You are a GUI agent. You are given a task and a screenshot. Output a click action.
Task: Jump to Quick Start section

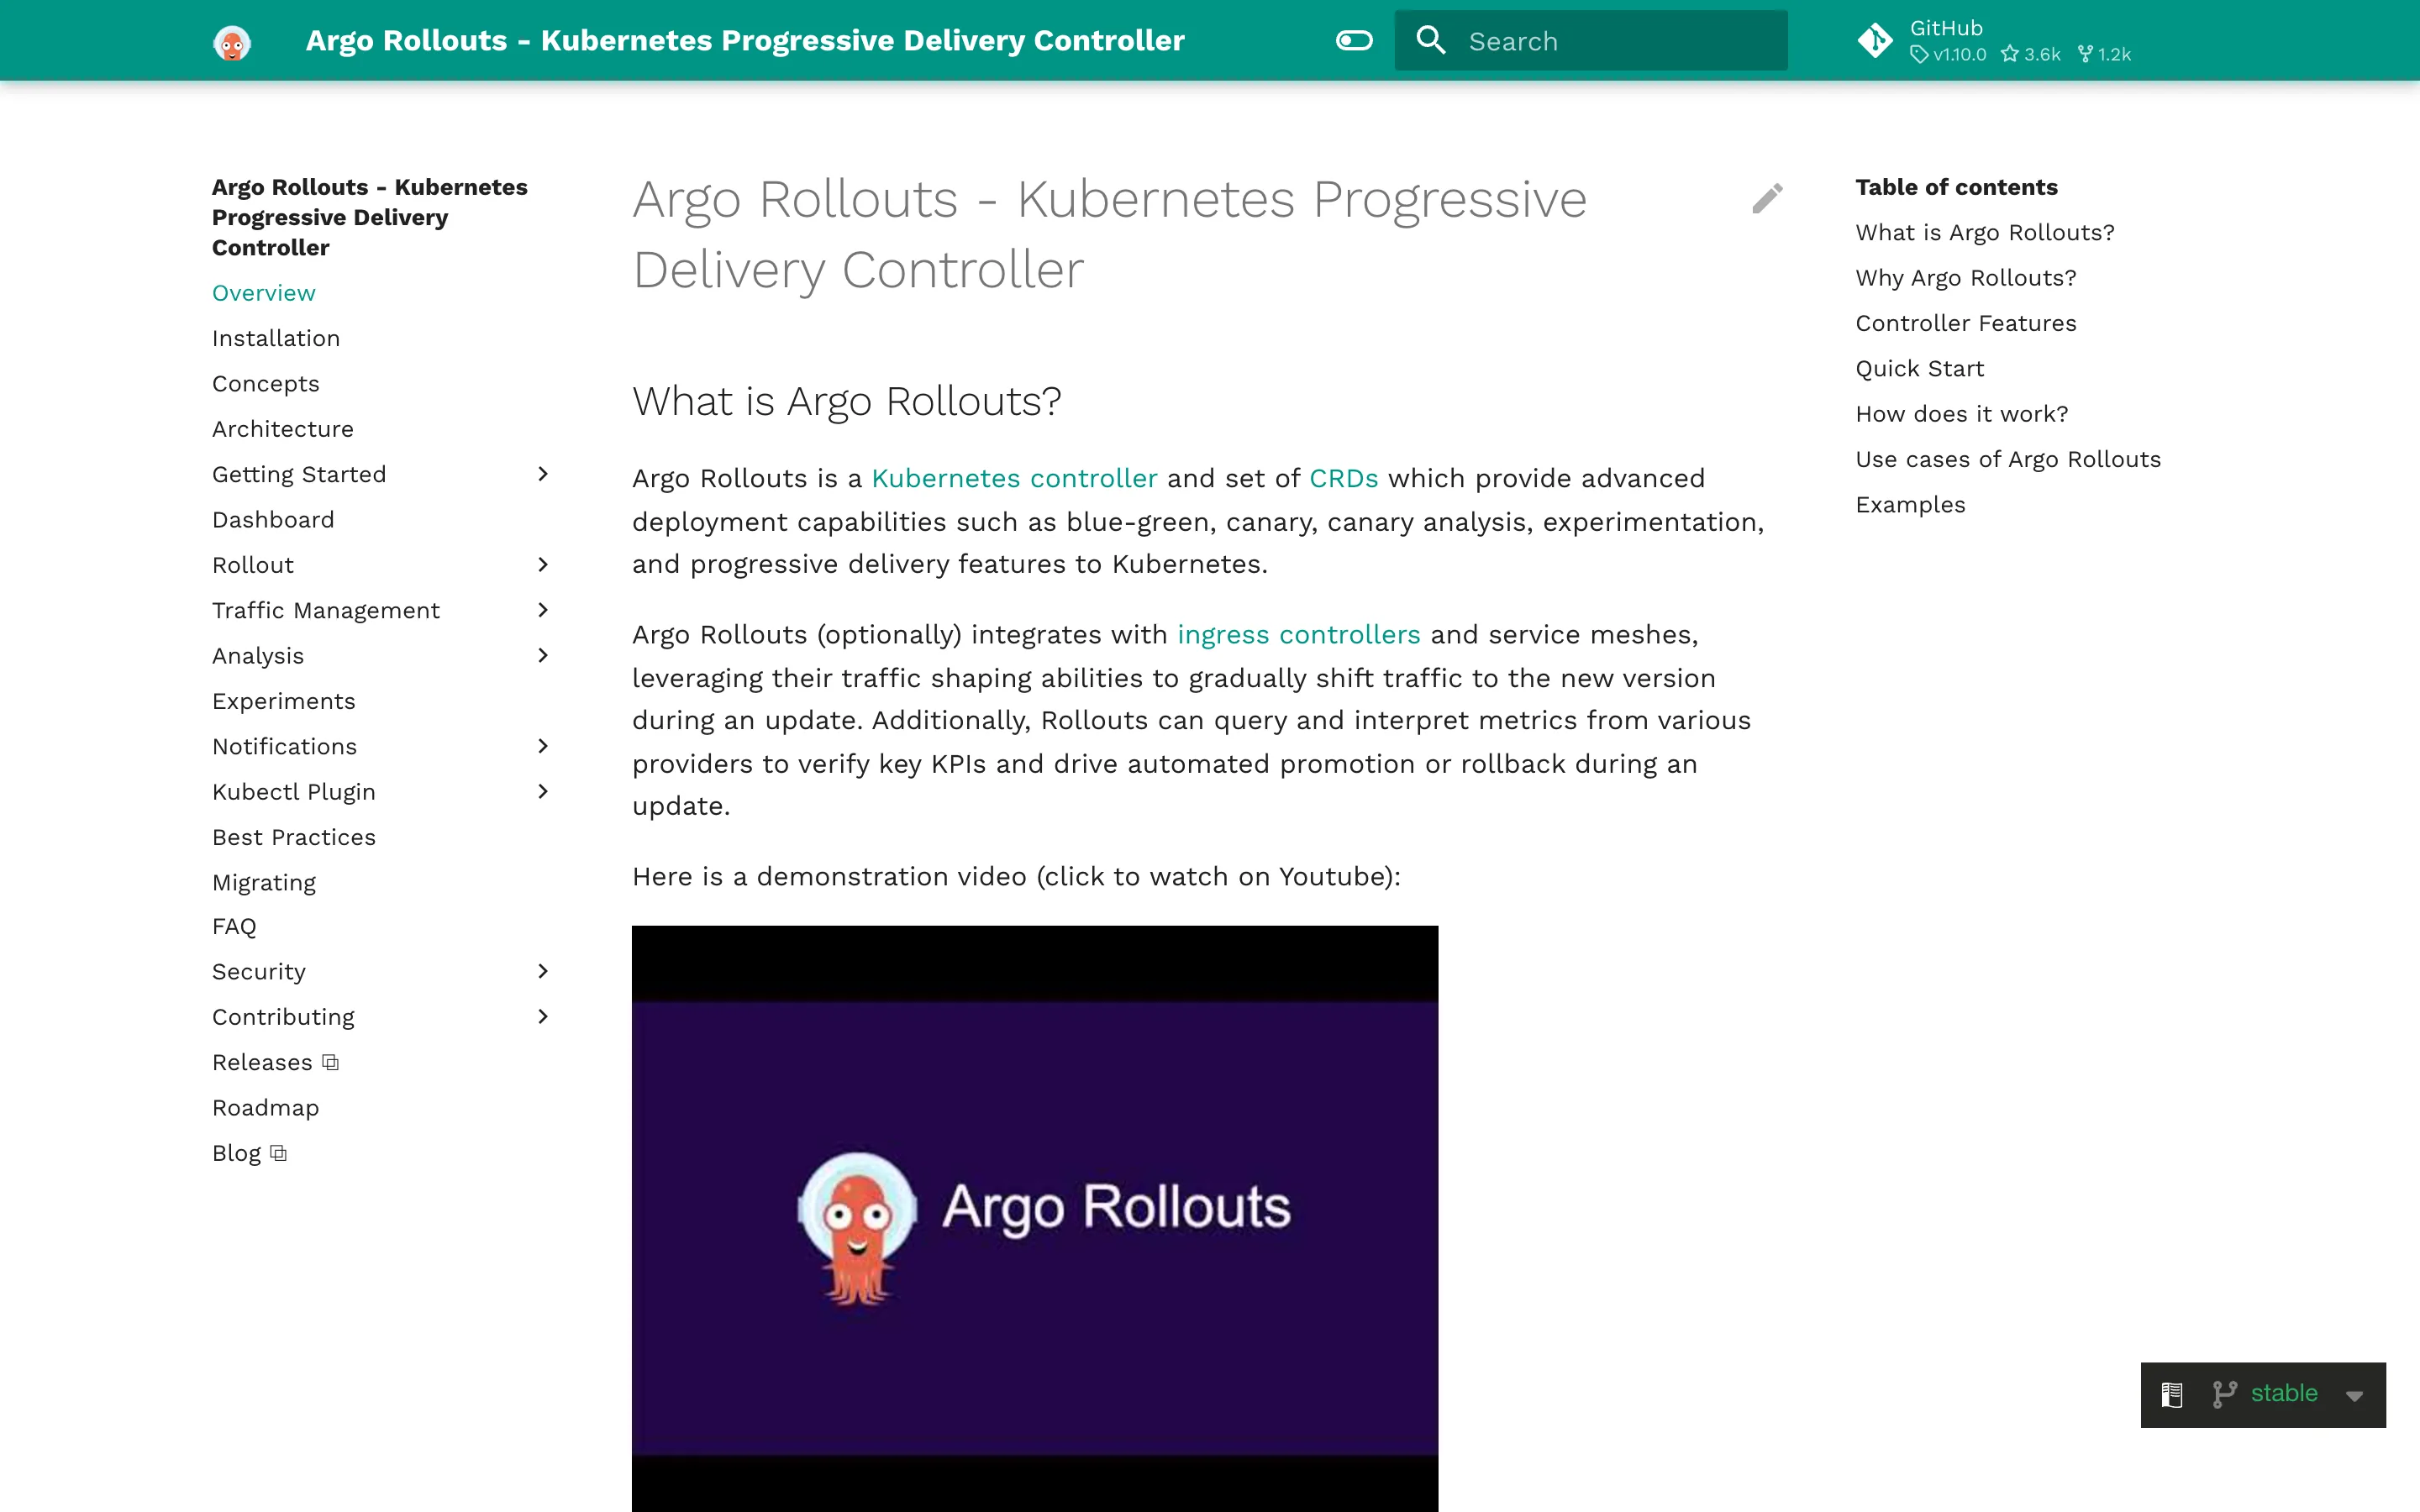[1920, 369]
